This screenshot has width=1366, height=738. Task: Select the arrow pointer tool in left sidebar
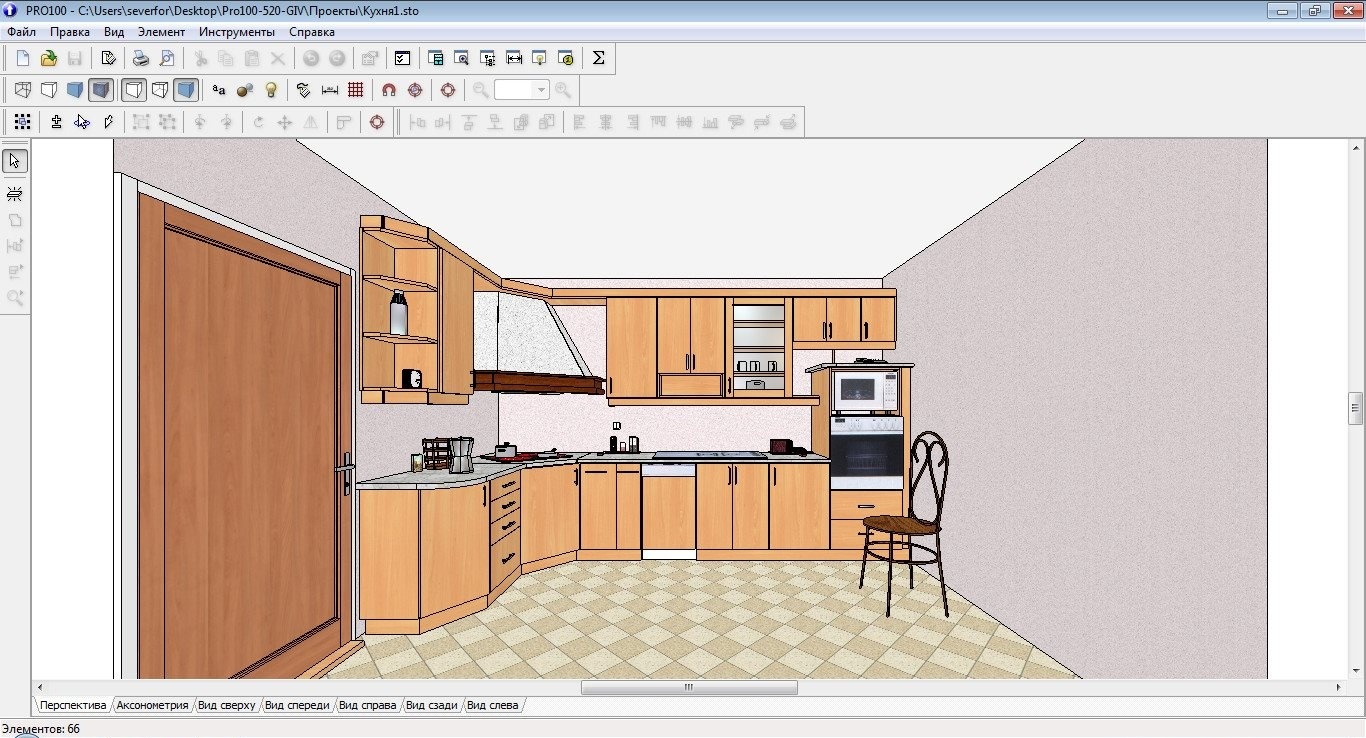point(15,161)
